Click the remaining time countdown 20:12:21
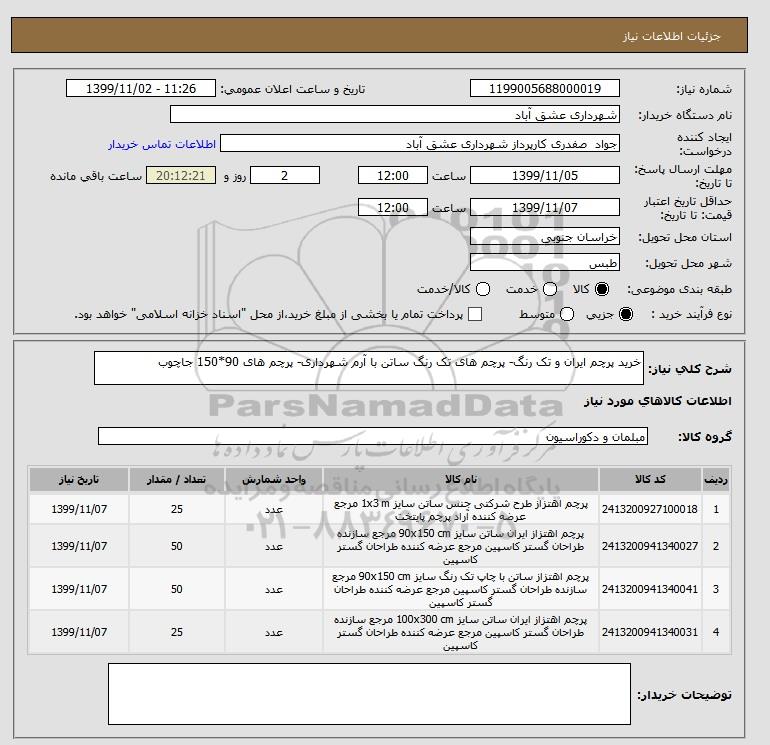This screenshot has width=770, height=745. pos(181,175)
